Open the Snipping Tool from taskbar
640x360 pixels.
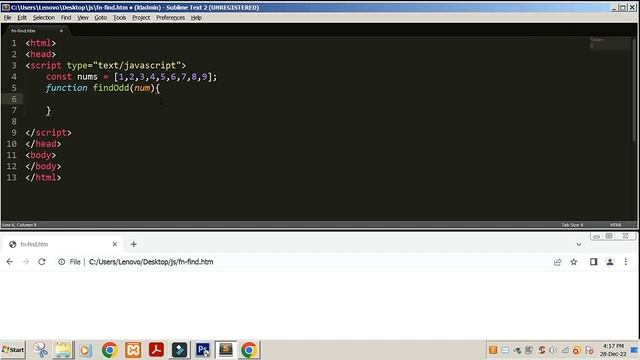40,350
